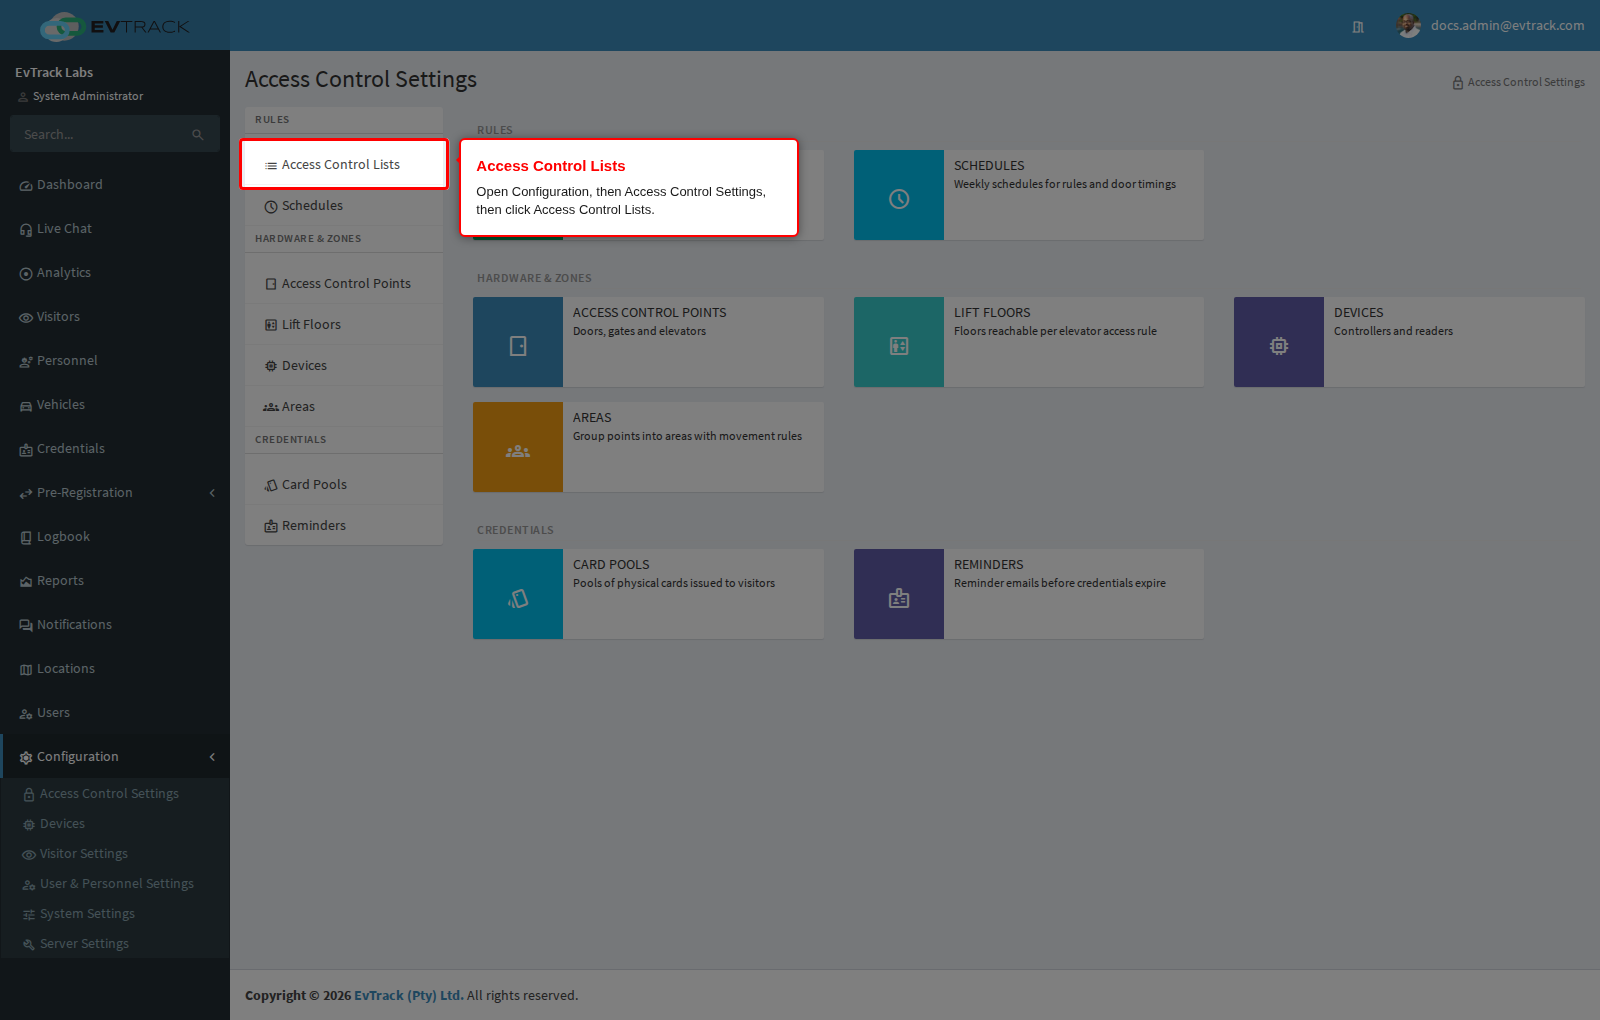This screenshot has width=1600, height=1020.
Task: Open Notifications in sidebar
Action: pyautogui.click(x=115, y=625)
